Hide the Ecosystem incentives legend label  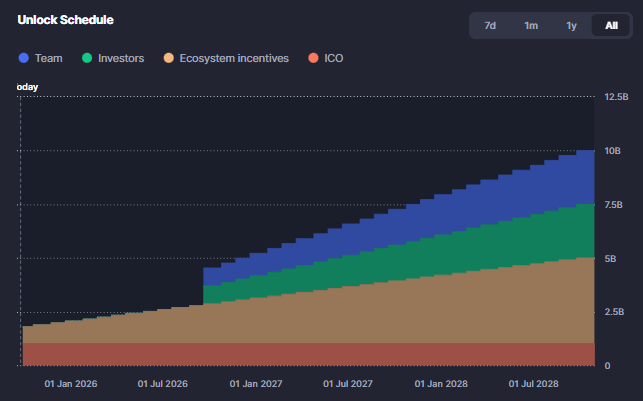pyautogui.click(x=233, y=58)
